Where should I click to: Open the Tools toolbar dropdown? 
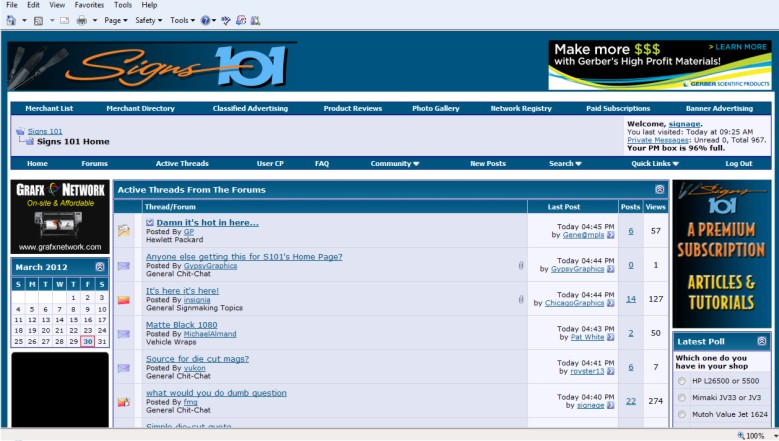tap(182, 20)
